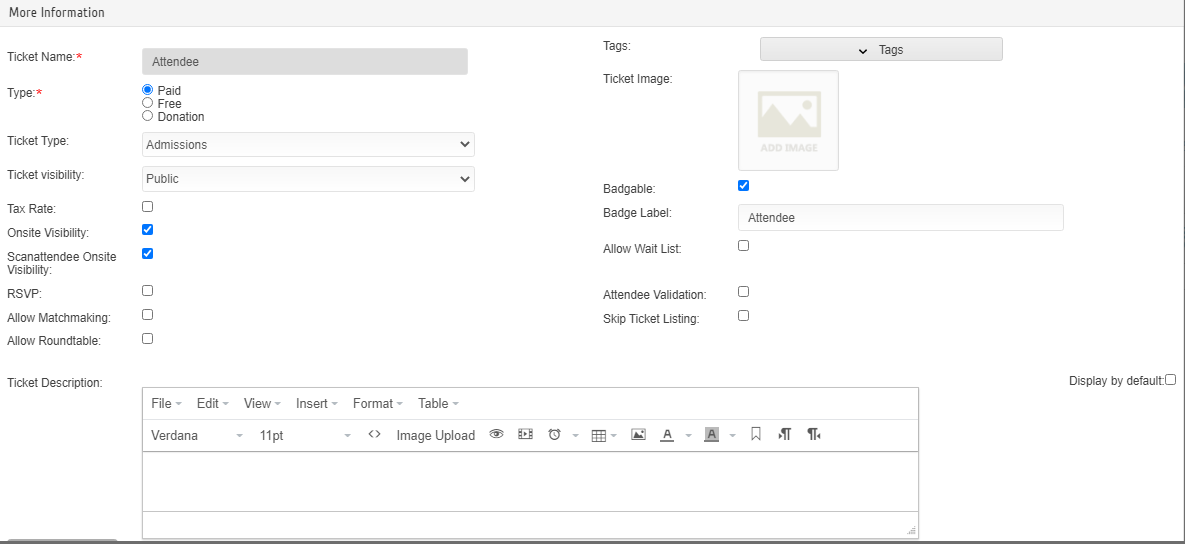Uncheck Onsite Visibility checkbox
This screenshot has width=1185, height=544.
(148, 230)
